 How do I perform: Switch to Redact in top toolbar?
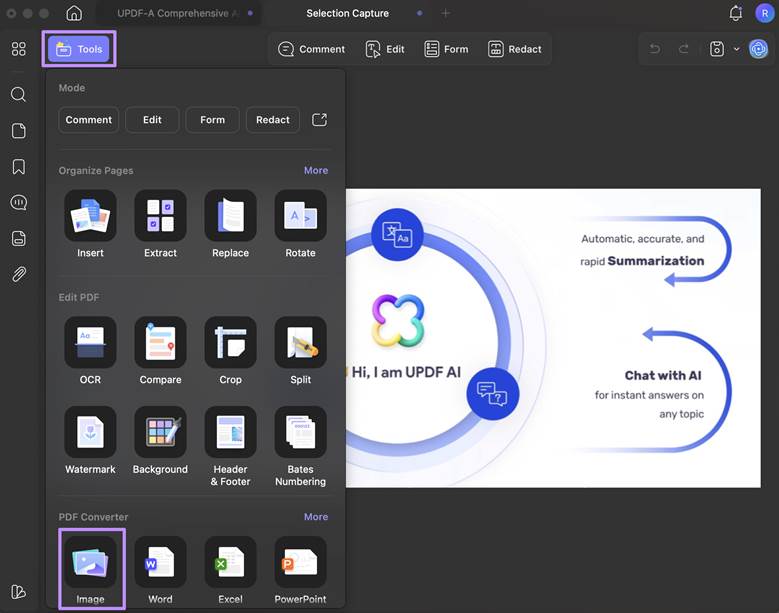pyautogui.click(x=515, y=49)
